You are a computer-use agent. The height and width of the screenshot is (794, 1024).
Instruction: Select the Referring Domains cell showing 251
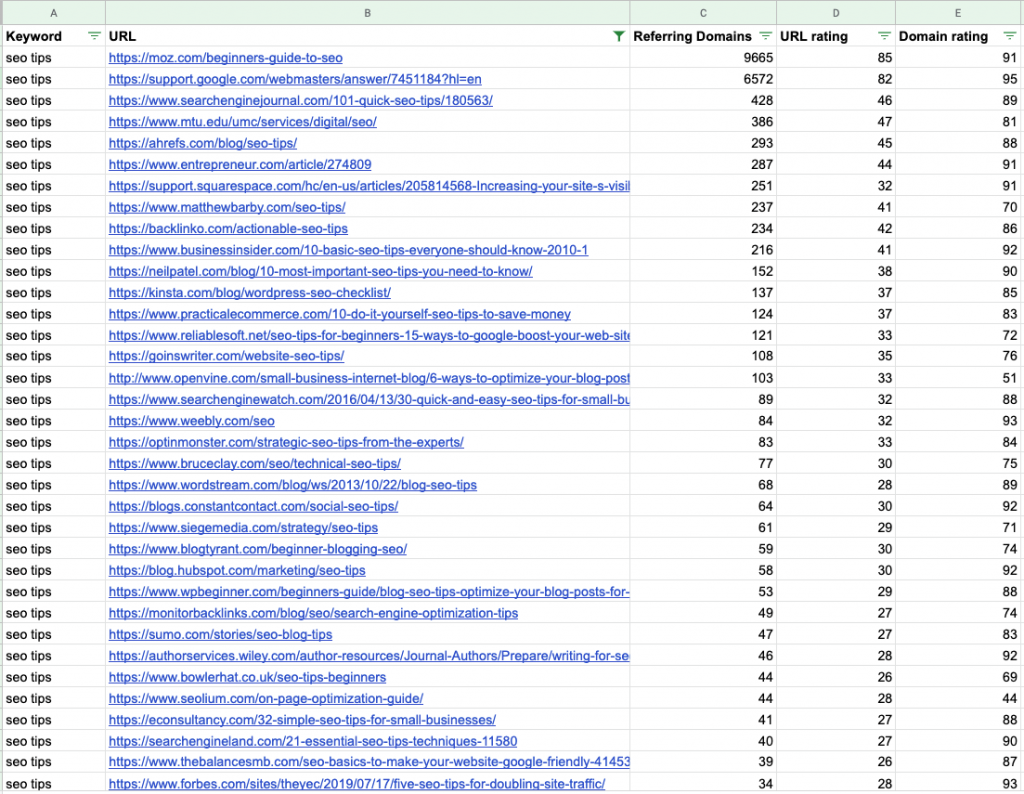click(703, 186)
